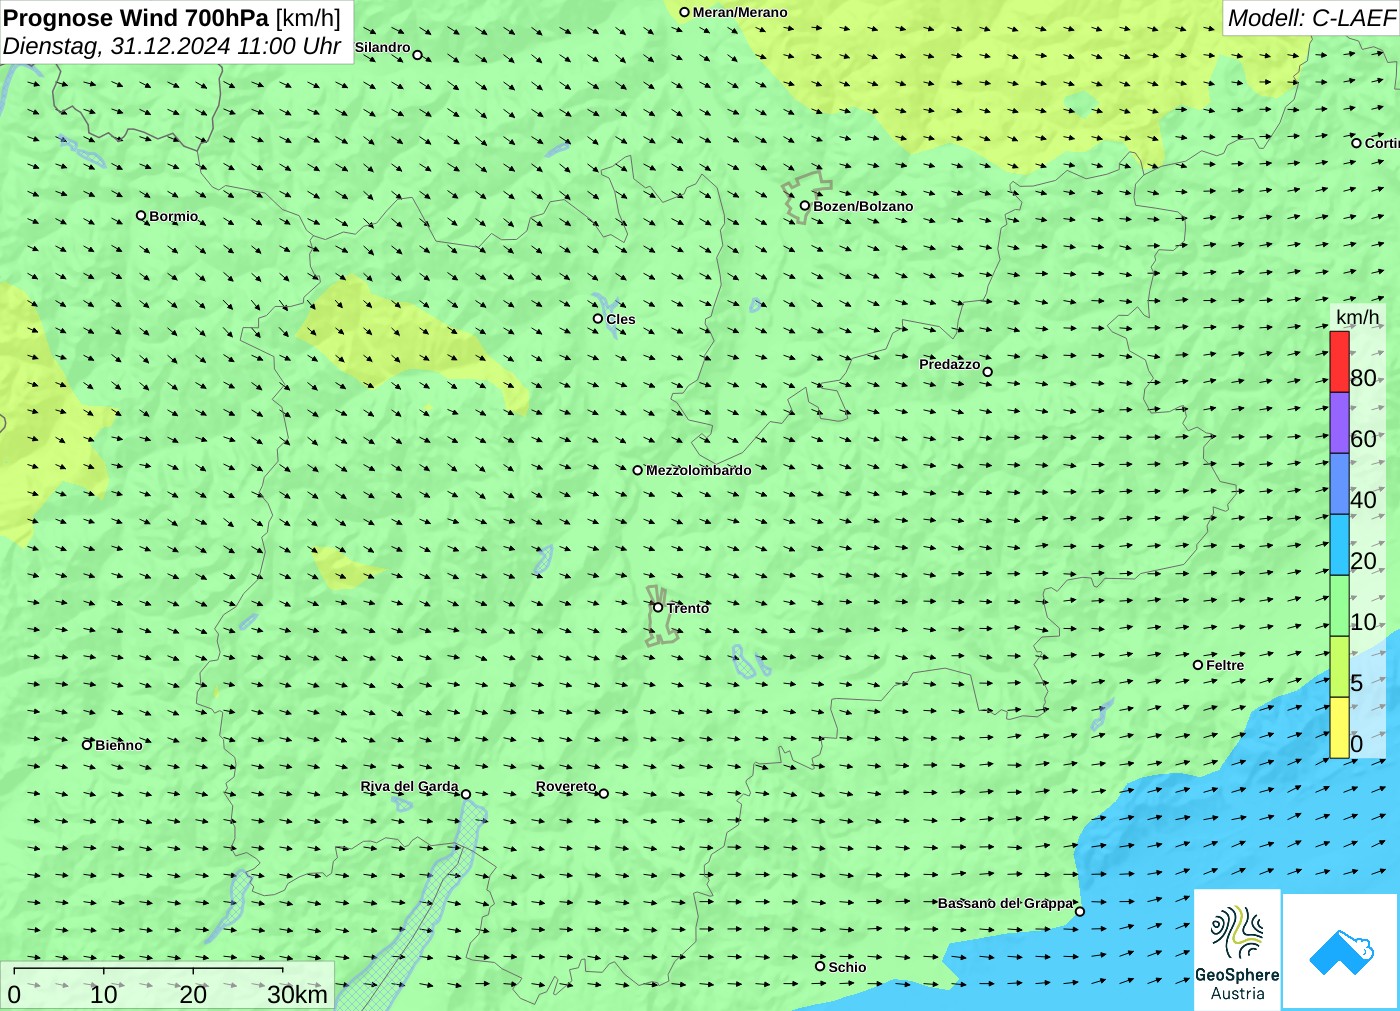This screenshot has width=1400, height=1011.
Task: Click the Schio marker circle
Action: [x=820, y=966]
